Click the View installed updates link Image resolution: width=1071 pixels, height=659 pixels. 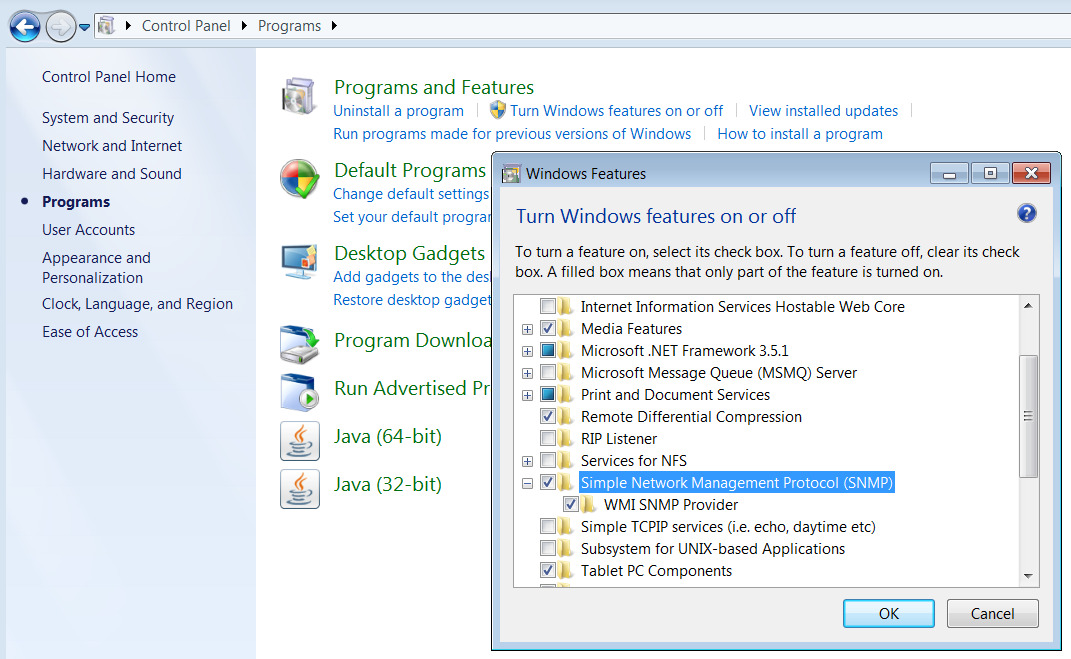pos(823,111)
